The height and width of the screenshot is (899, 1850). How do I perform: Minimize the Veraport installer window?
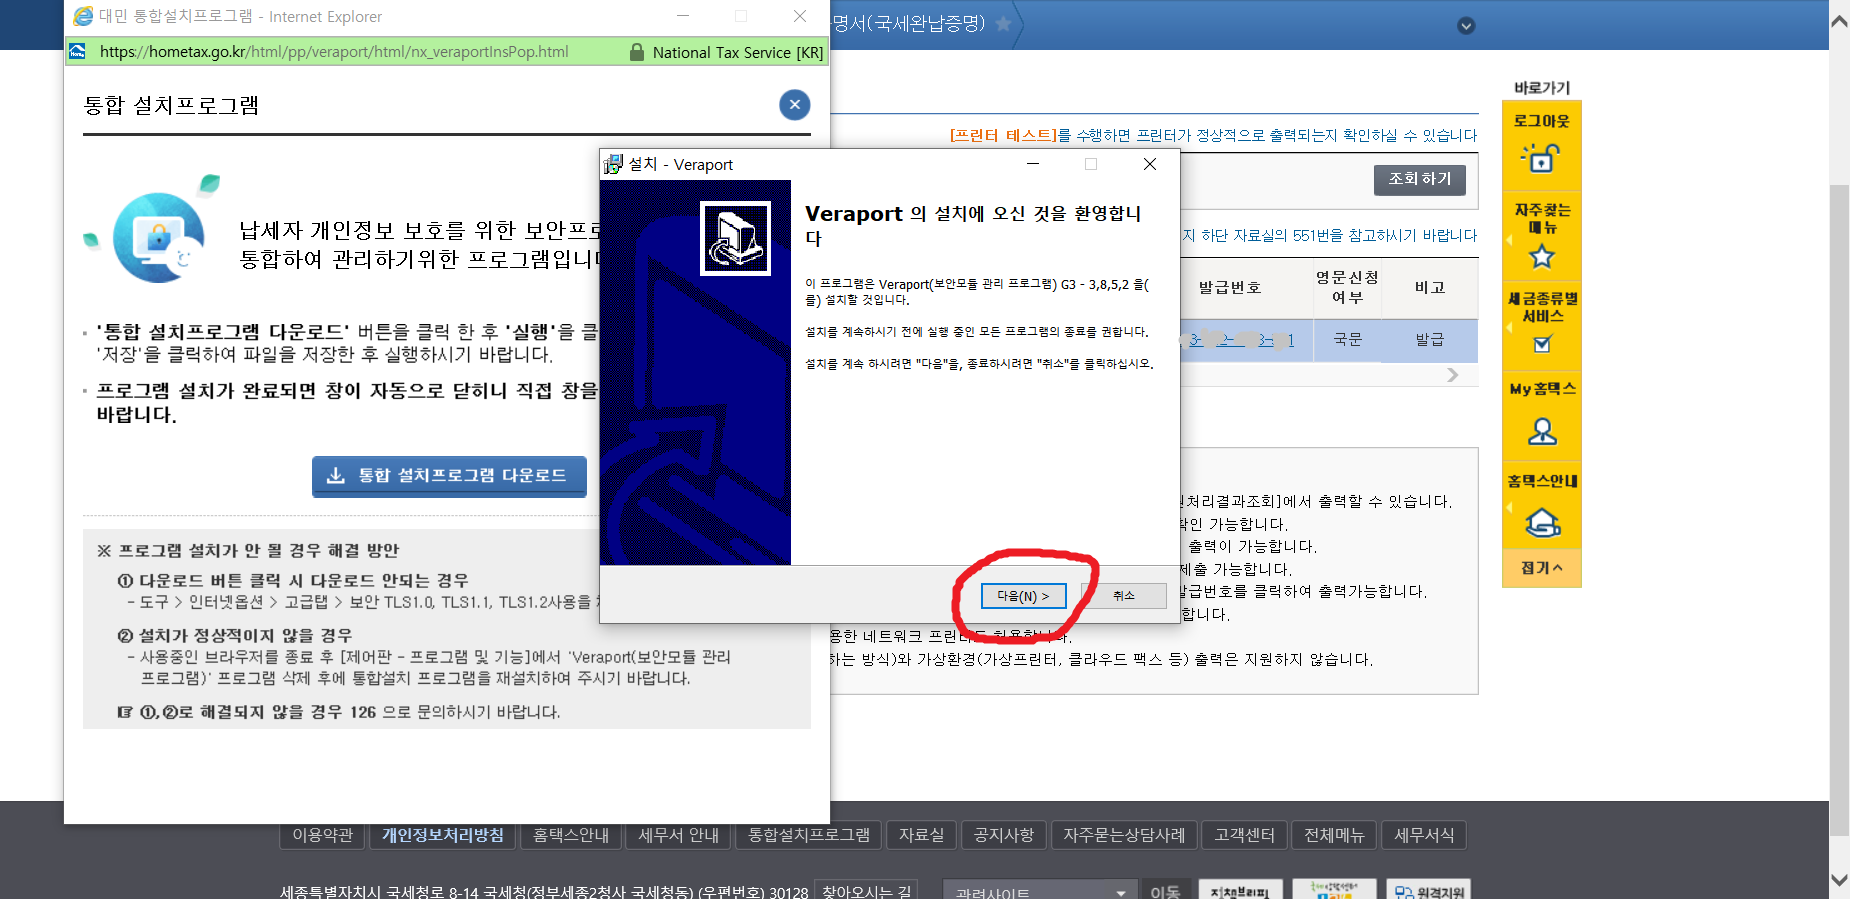coord(1033,164)
